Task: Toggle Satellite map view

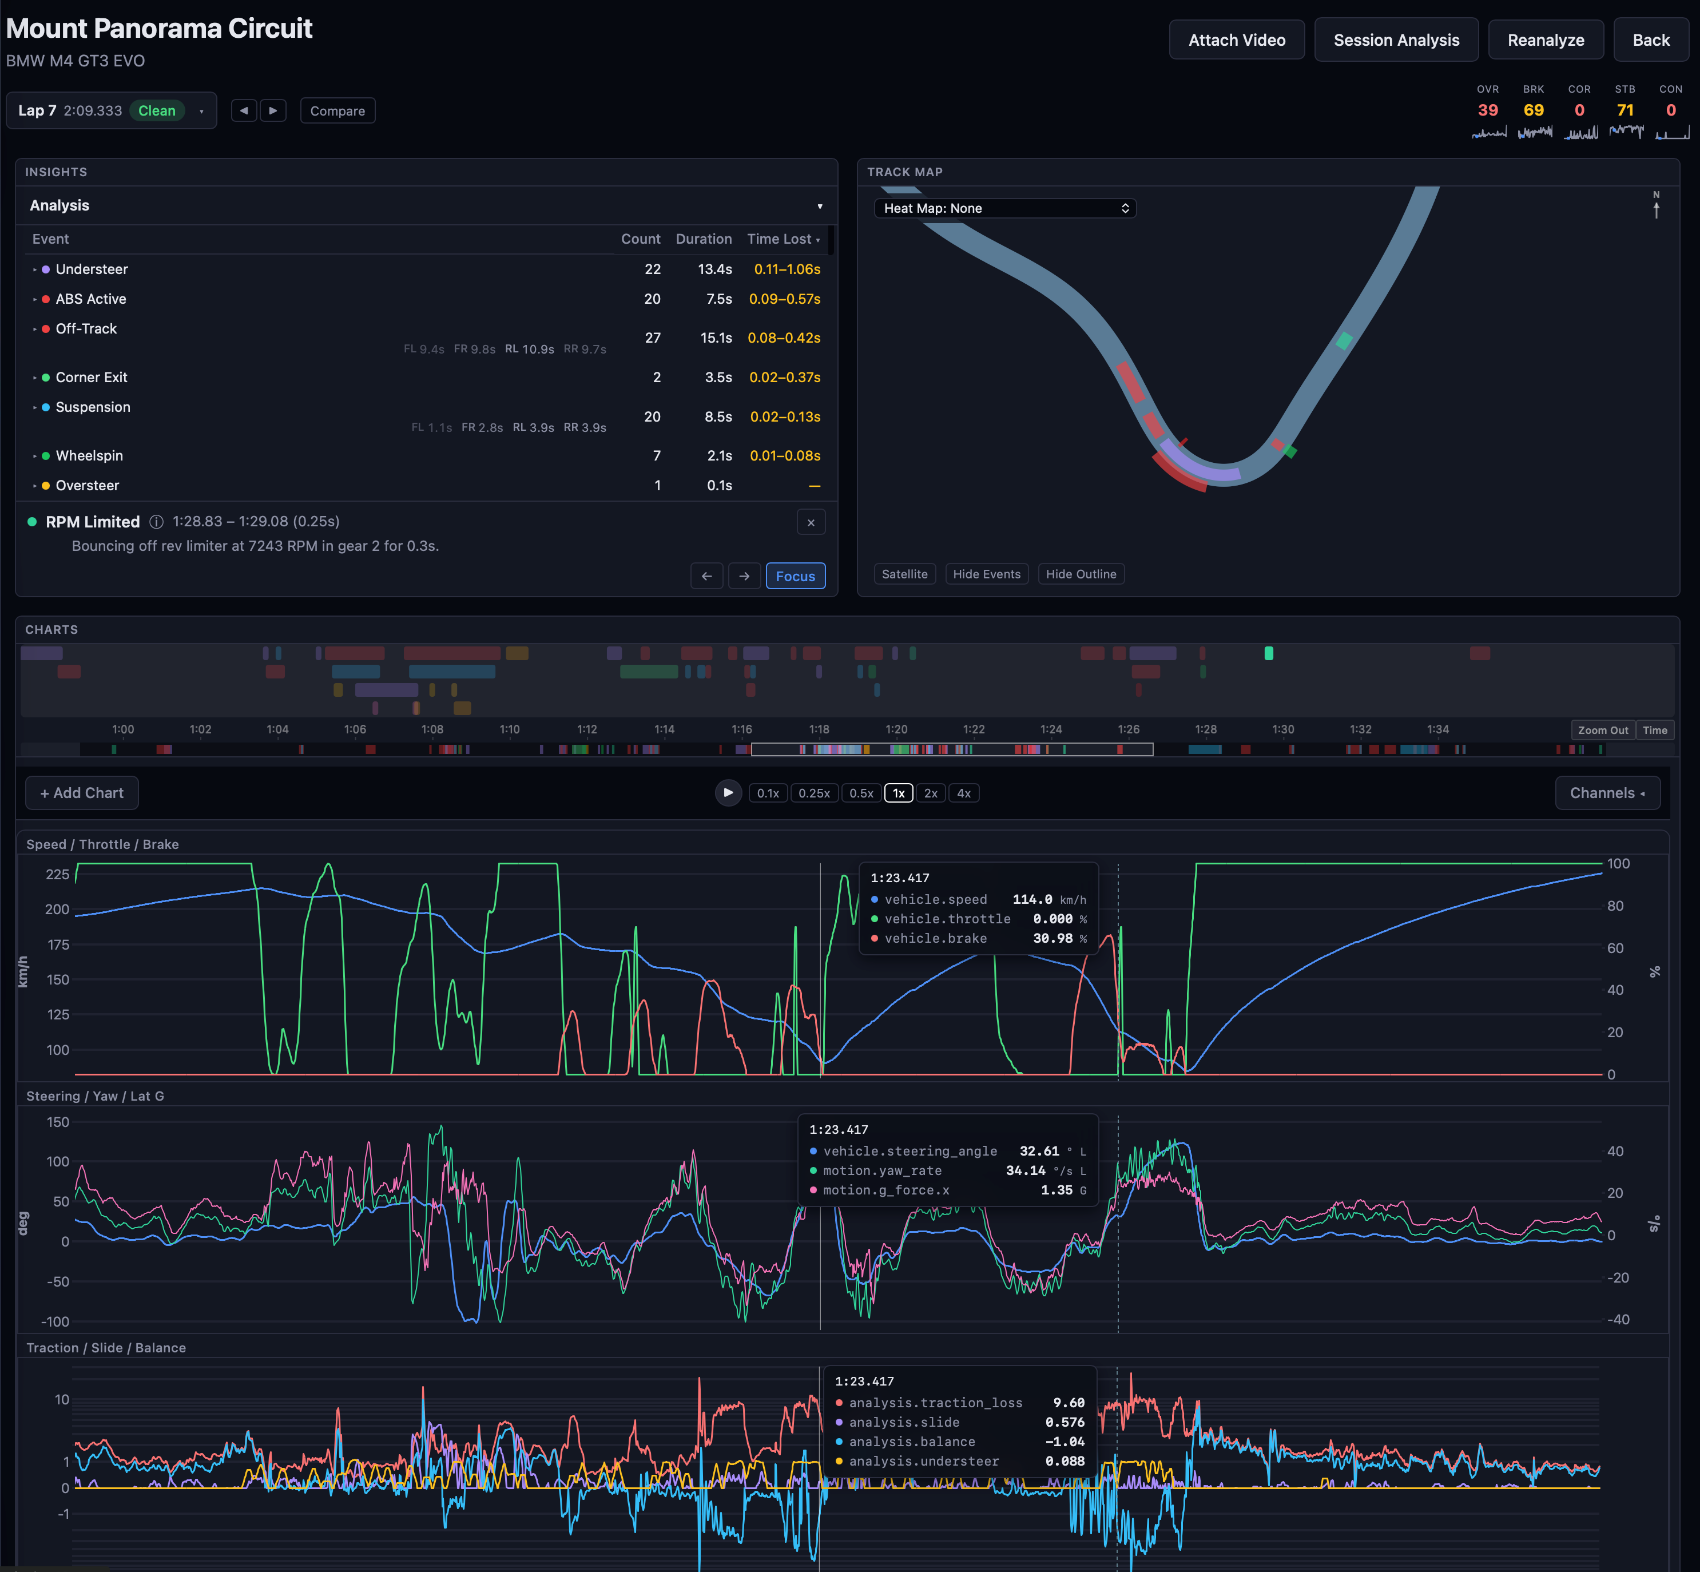Action: coord(905,574)
